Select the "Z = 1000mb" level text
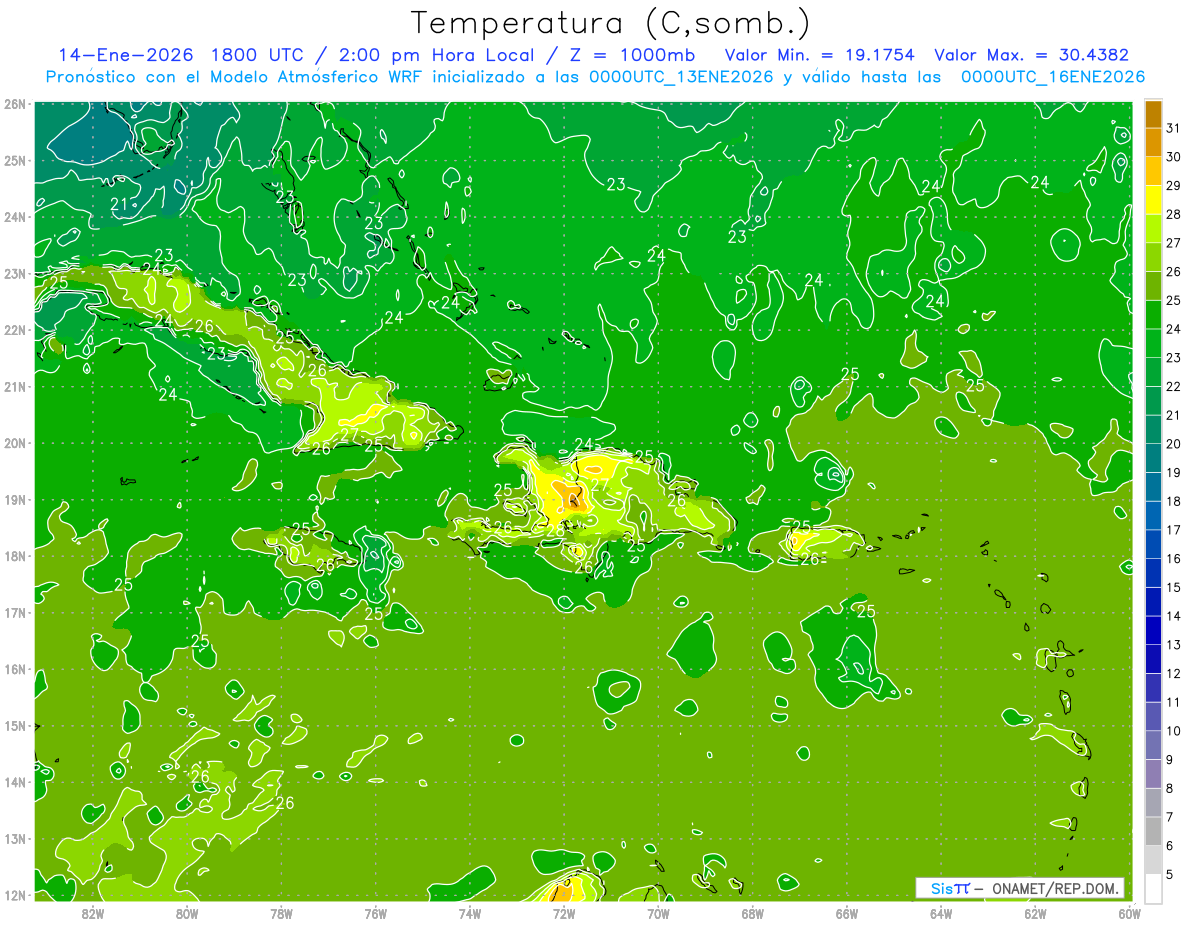The width and height of the screenshot is (1200, 927). click(x=632, y=55)
